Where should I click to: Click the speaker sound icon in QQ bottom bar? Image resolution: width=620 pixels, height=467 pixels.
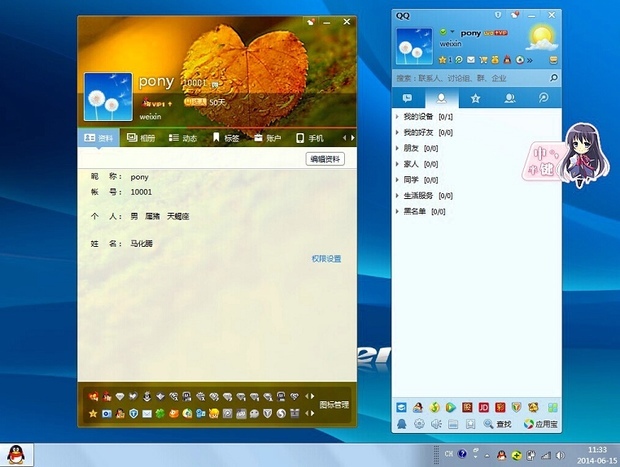(436, 424)
